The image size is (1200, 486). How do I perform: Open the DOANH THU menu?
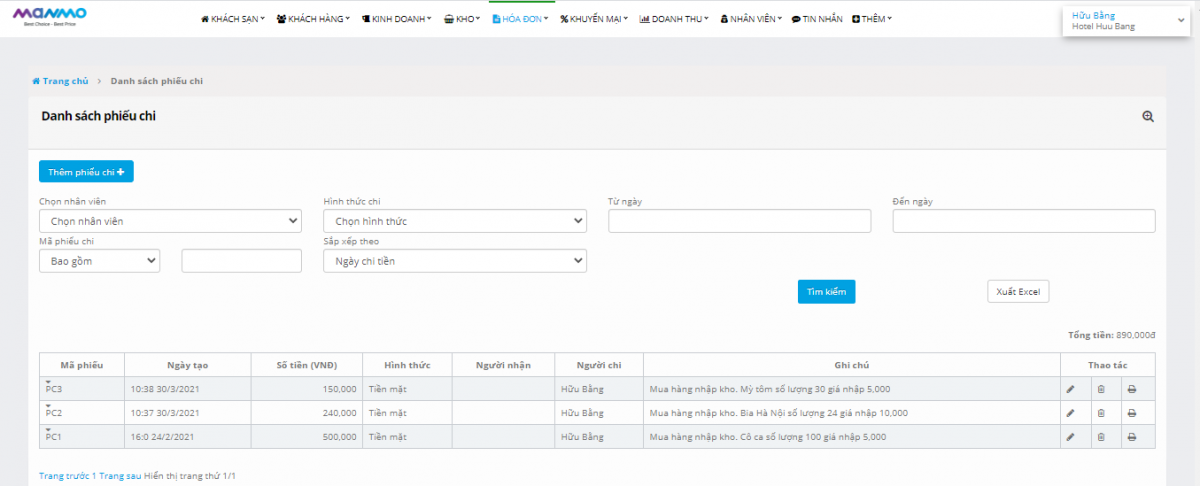[x=673, y=19]
